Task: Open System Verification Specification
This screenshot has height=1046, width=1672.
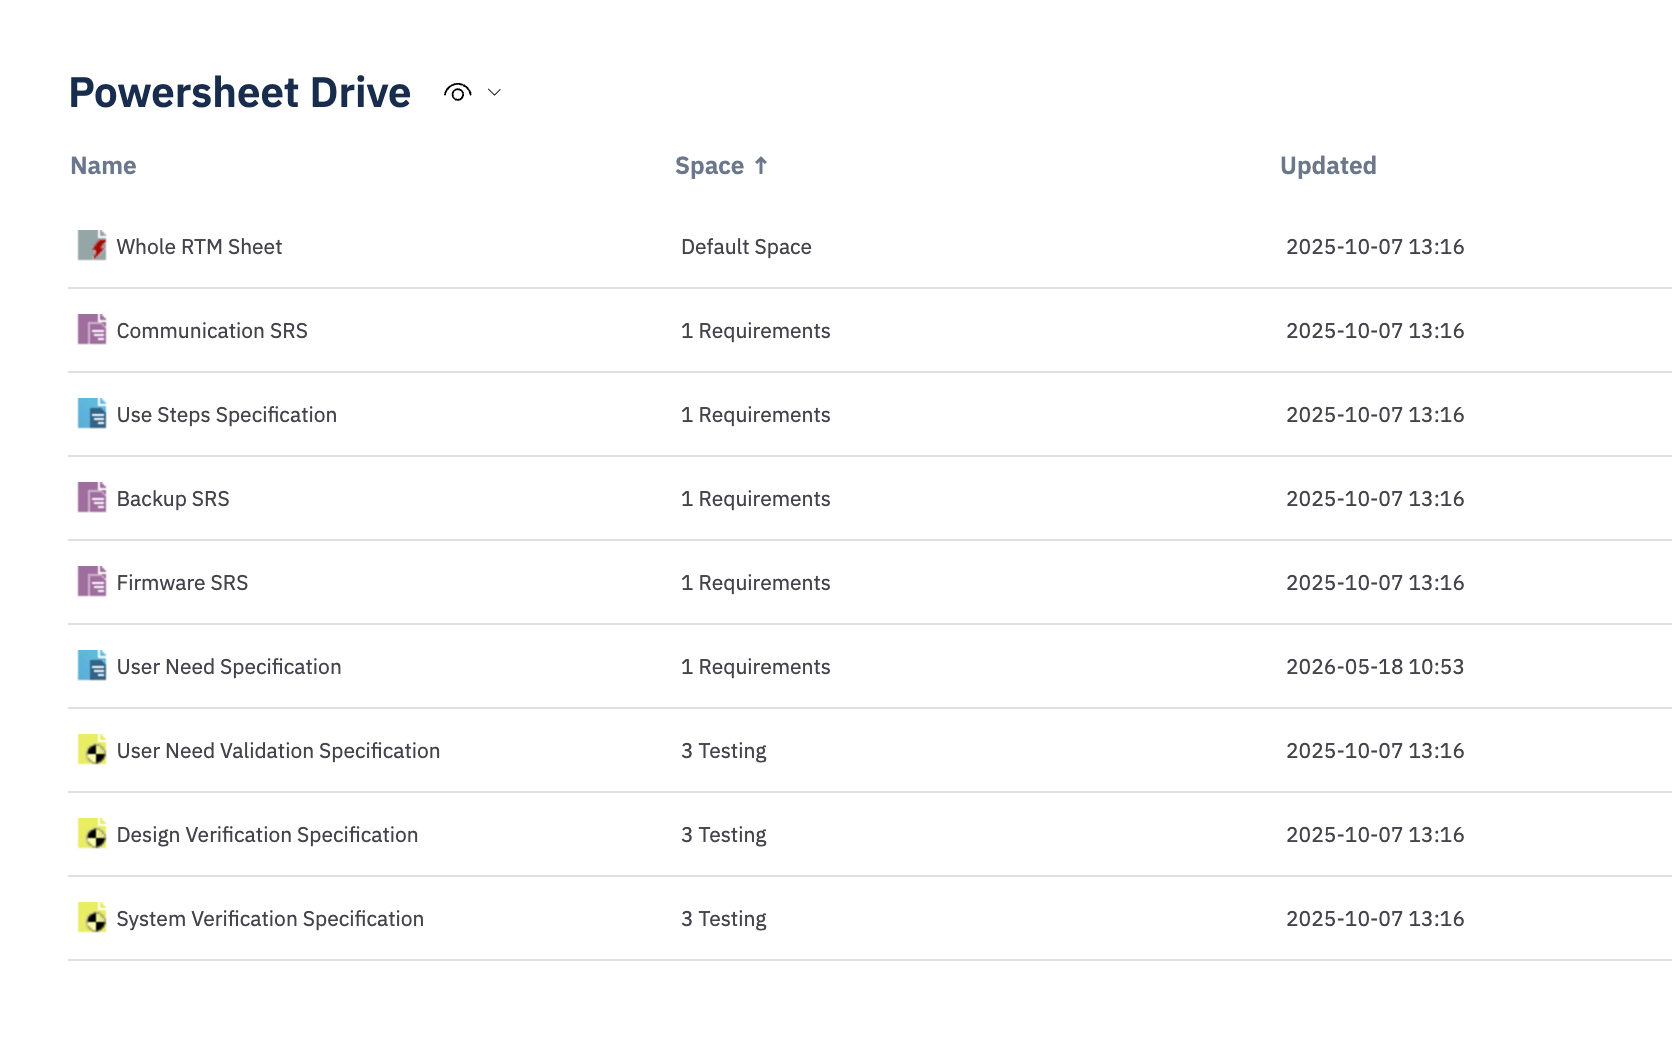Action: pos(270,919)
